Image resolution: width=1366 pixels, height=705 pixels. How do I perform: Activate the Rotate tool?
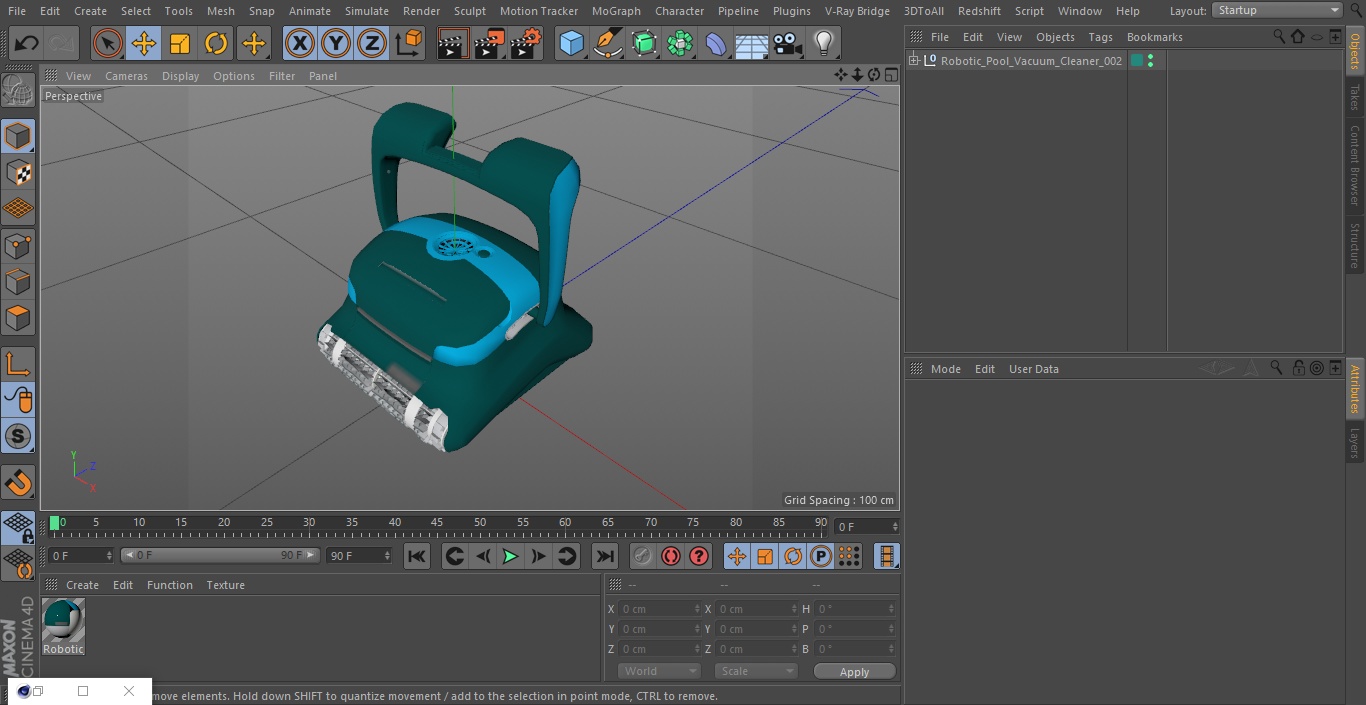click(216, 44)
